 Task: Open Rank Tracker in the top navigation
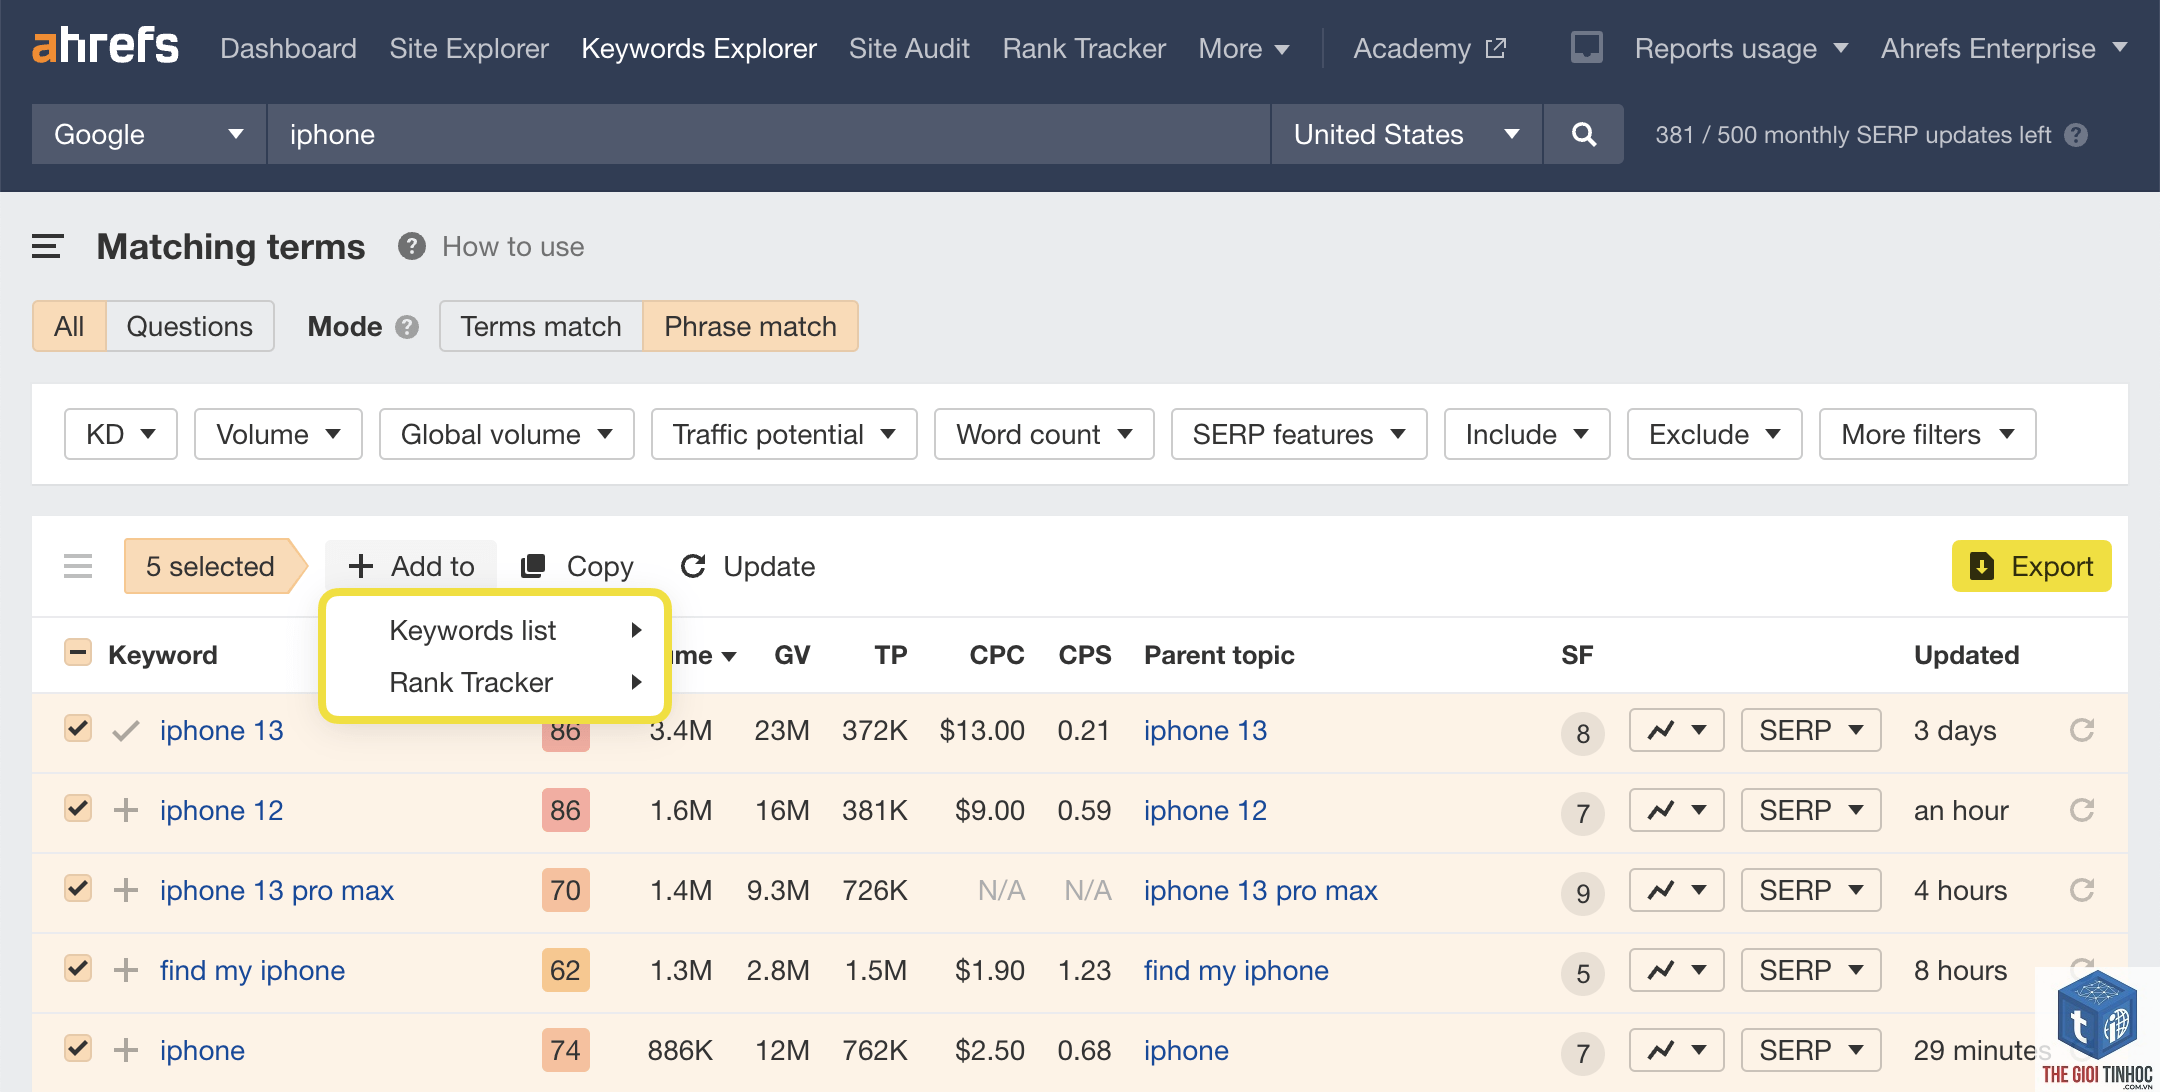1084,48
